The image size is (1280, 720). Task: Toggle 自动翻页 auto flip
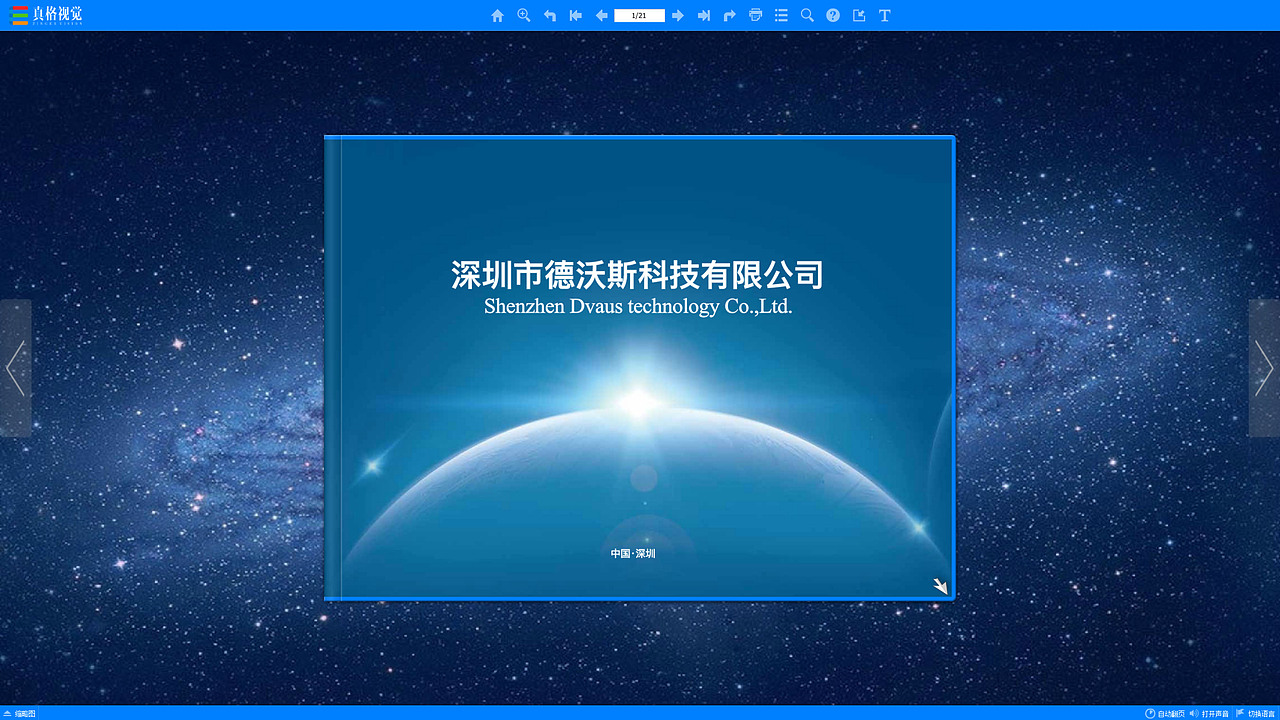pyautogui.click(x=1165, y=713)
